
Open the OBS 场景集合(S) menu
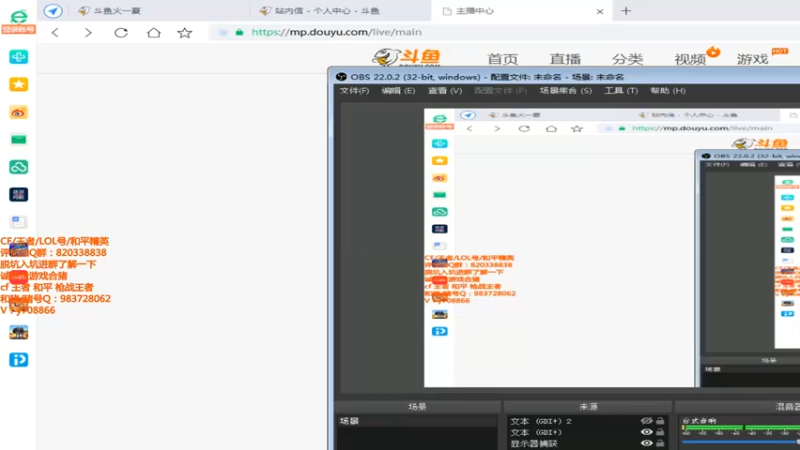tap(566, 91)
